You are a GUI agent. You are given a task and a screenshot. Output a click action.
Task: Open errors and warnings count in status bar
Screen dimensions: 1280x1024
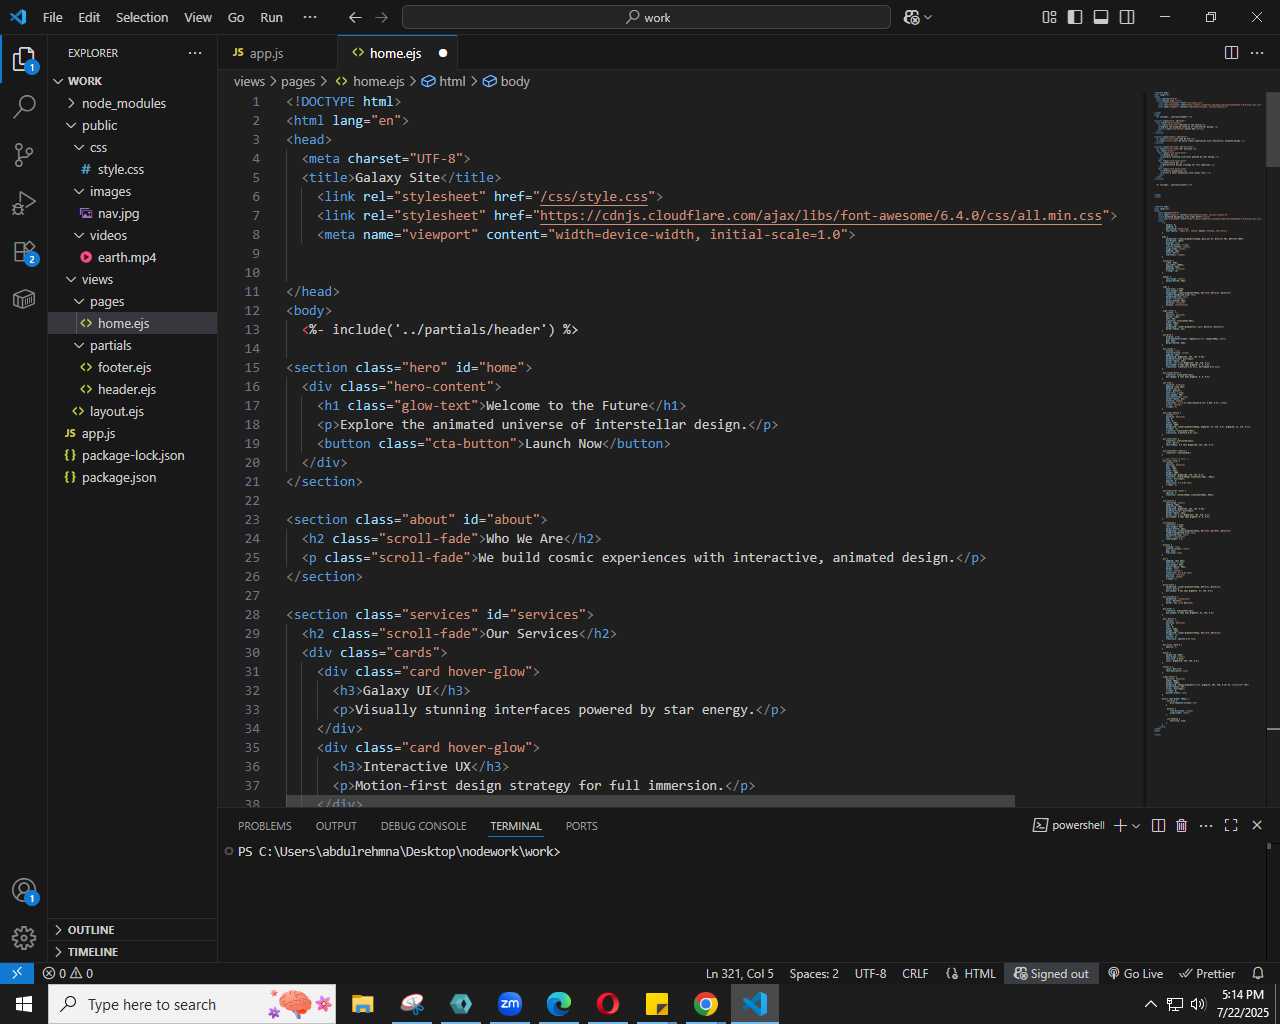tap(68, 973)
